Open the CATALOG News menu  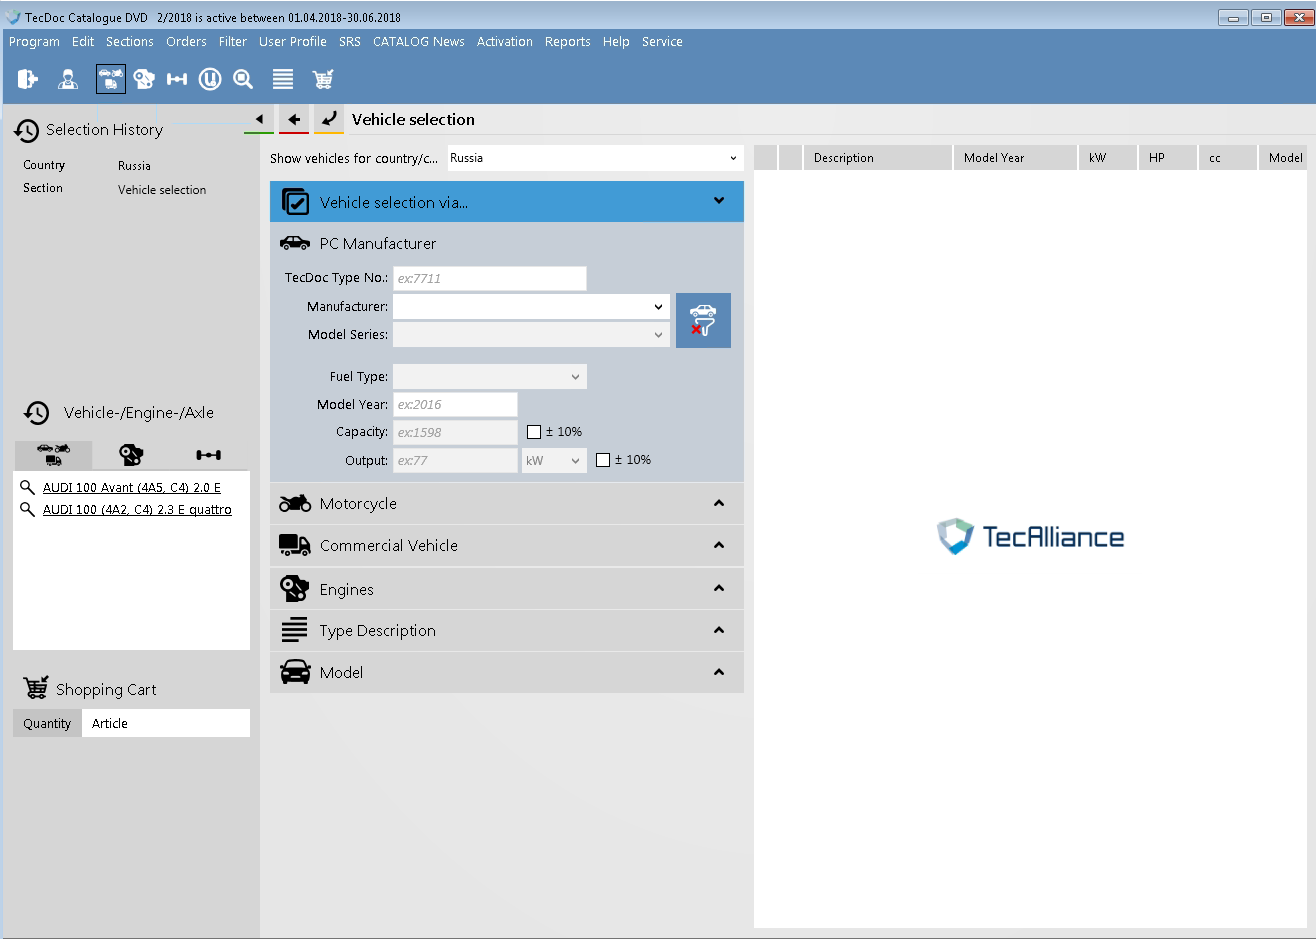[418, 42]
